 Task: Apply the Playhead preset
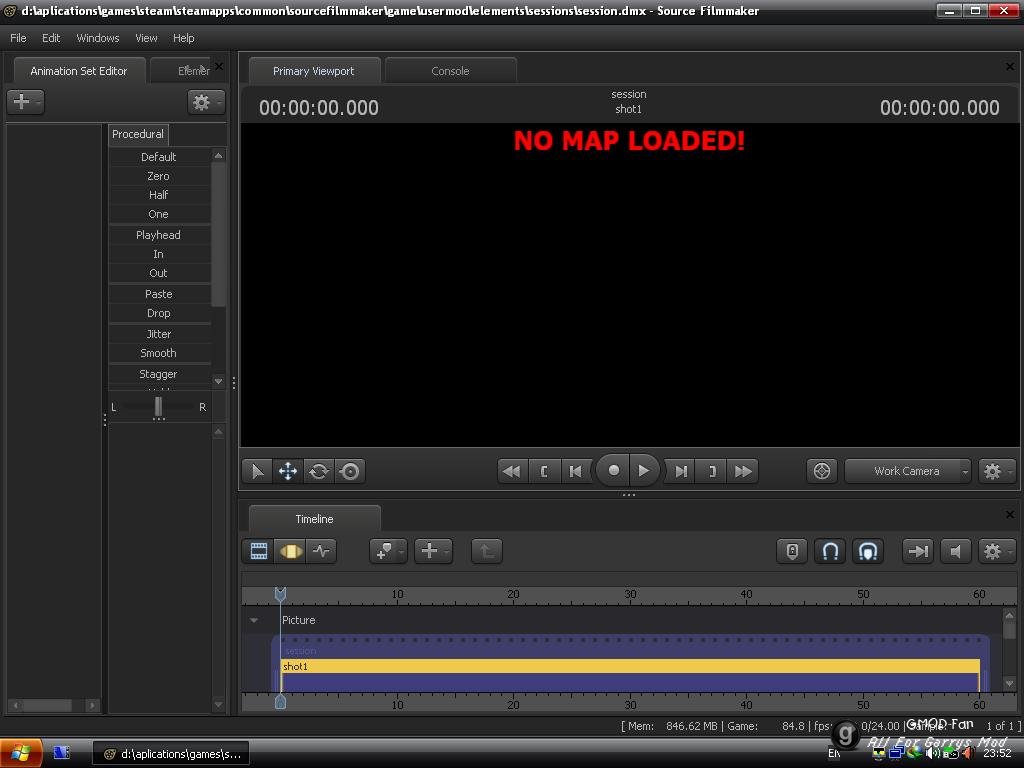[x=159, y=234]
